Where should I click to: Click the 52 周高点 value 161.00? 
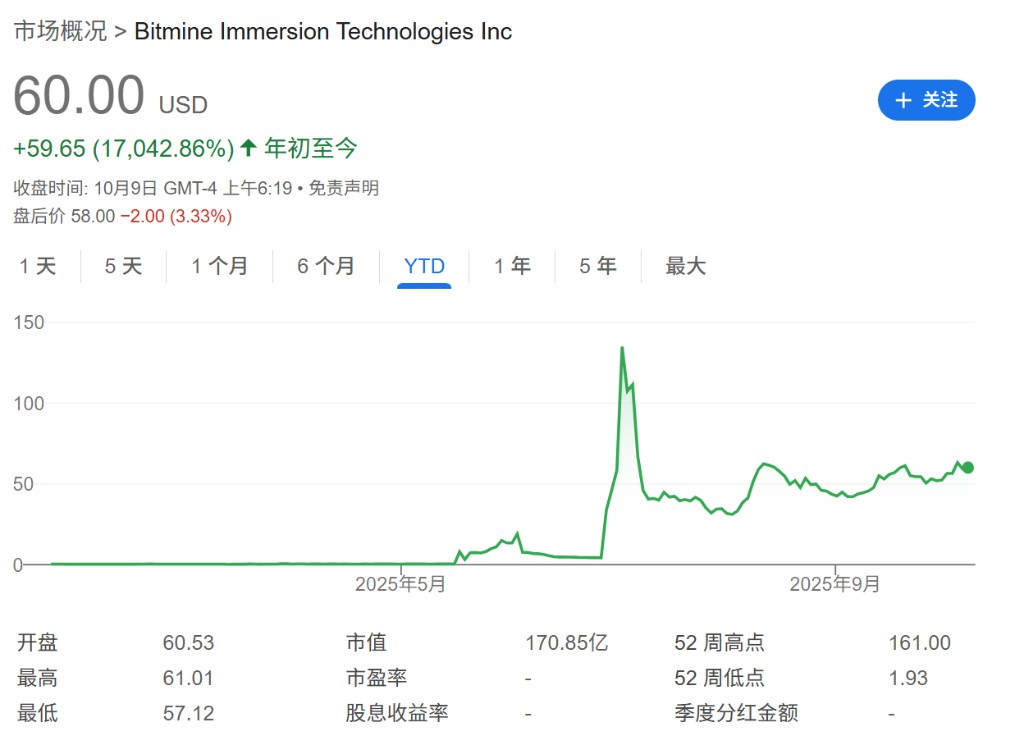(919, 643)
